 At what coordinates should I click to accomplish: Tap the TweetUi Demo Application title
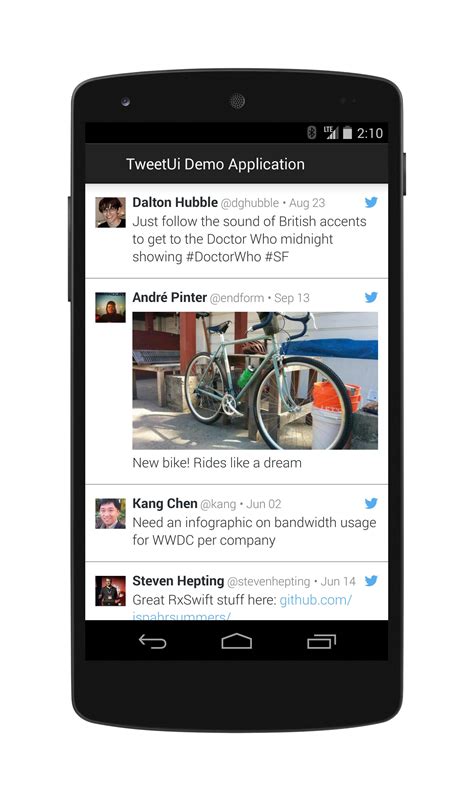pyautogui.click(x=215, y=164)
